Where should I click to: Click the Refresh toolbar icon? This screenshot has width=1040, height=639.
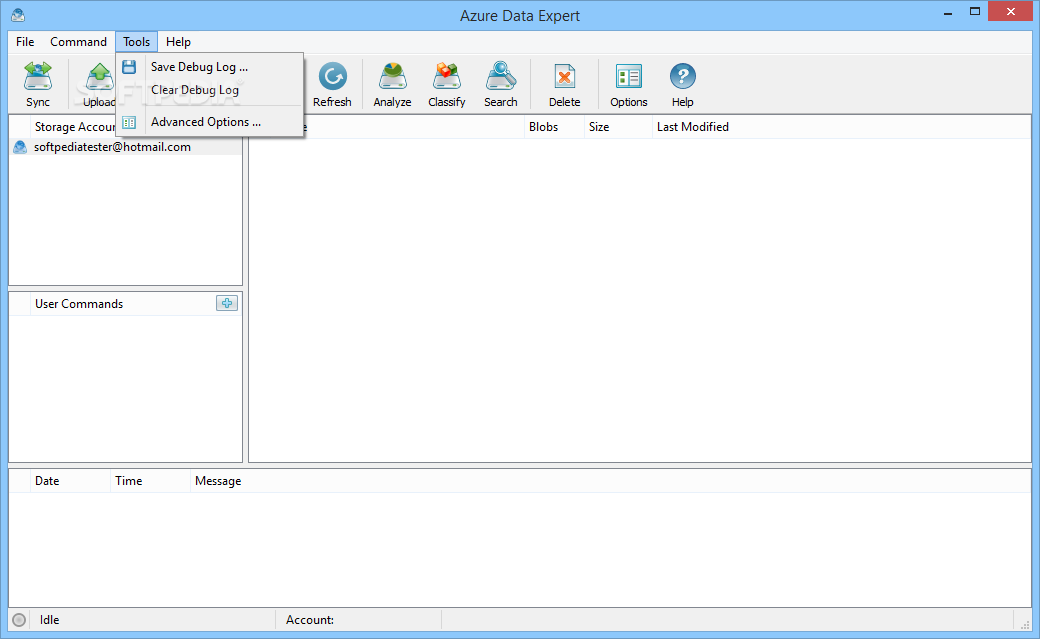point(332,84)
